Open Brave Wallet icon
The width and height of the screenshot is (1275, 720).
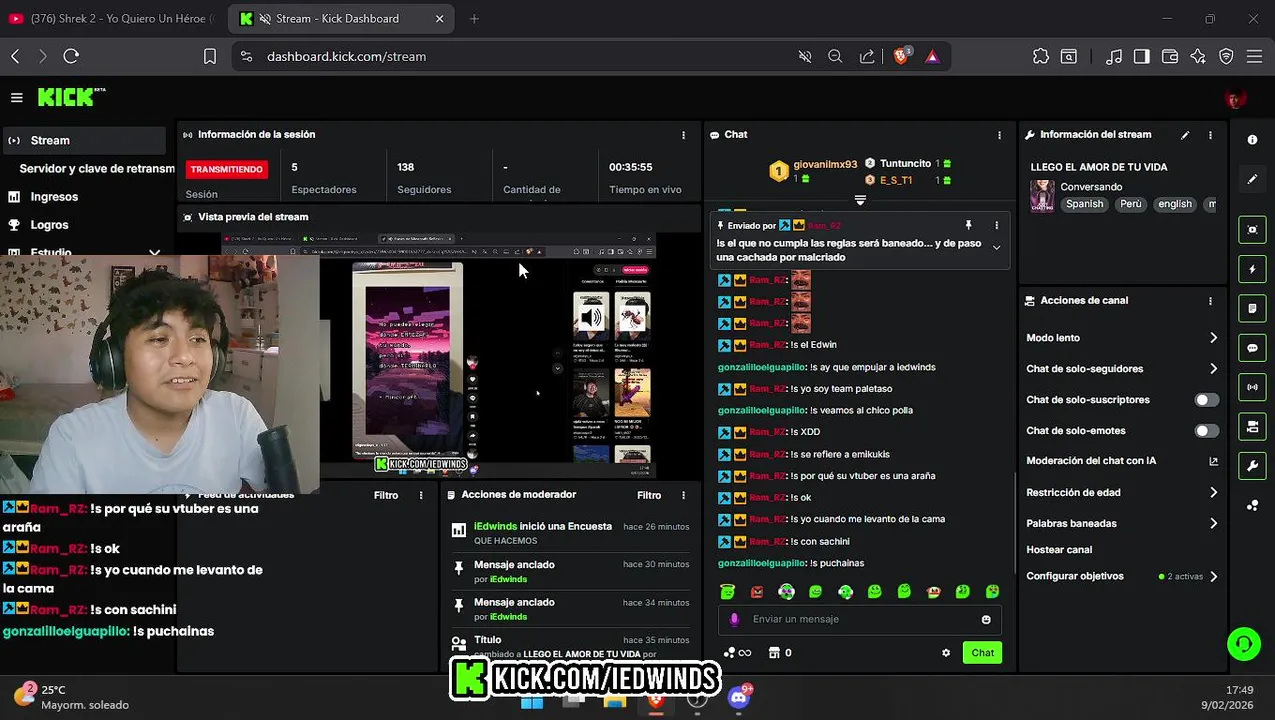coord(1170,57)
